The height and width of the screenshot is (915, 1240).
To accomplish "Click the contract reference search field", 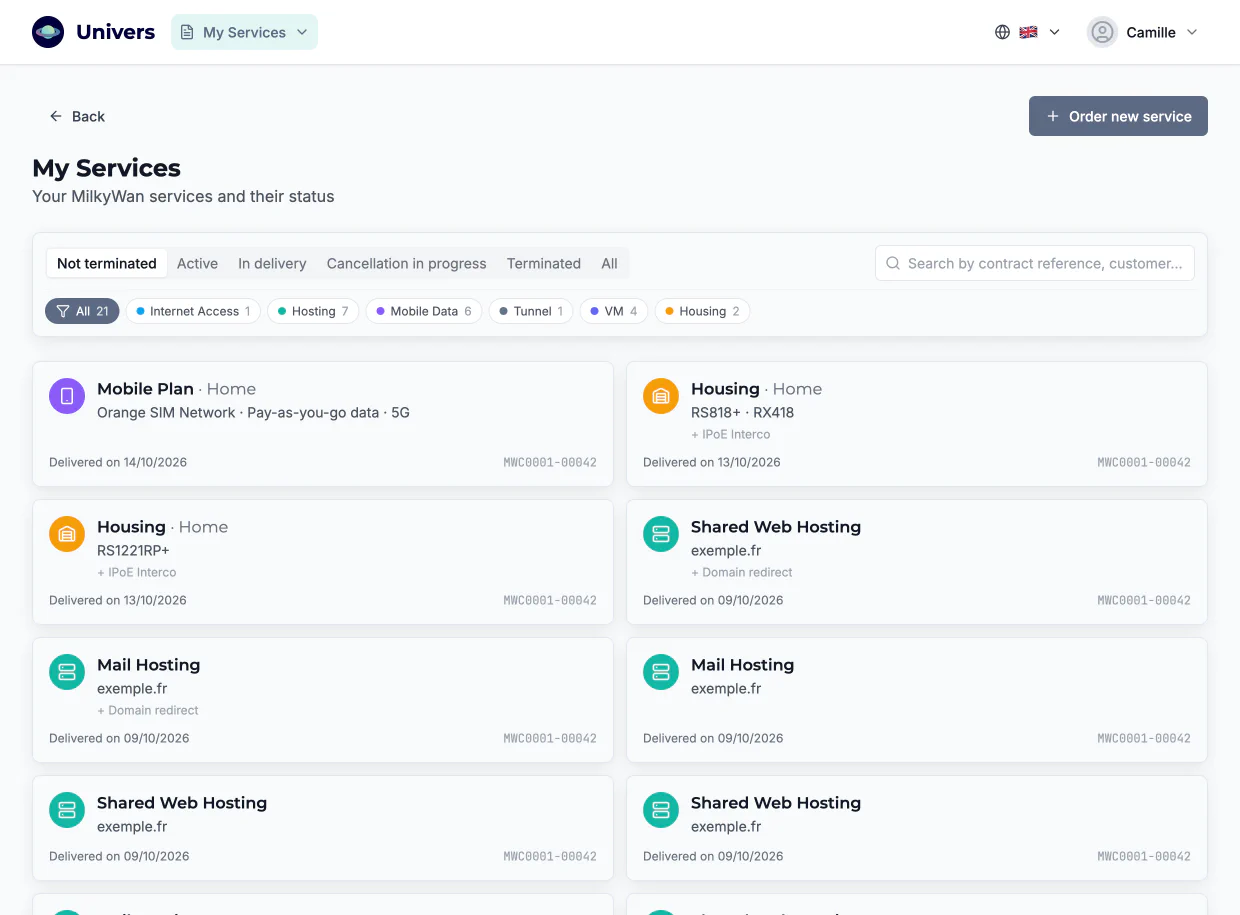I will [1034, 263].
